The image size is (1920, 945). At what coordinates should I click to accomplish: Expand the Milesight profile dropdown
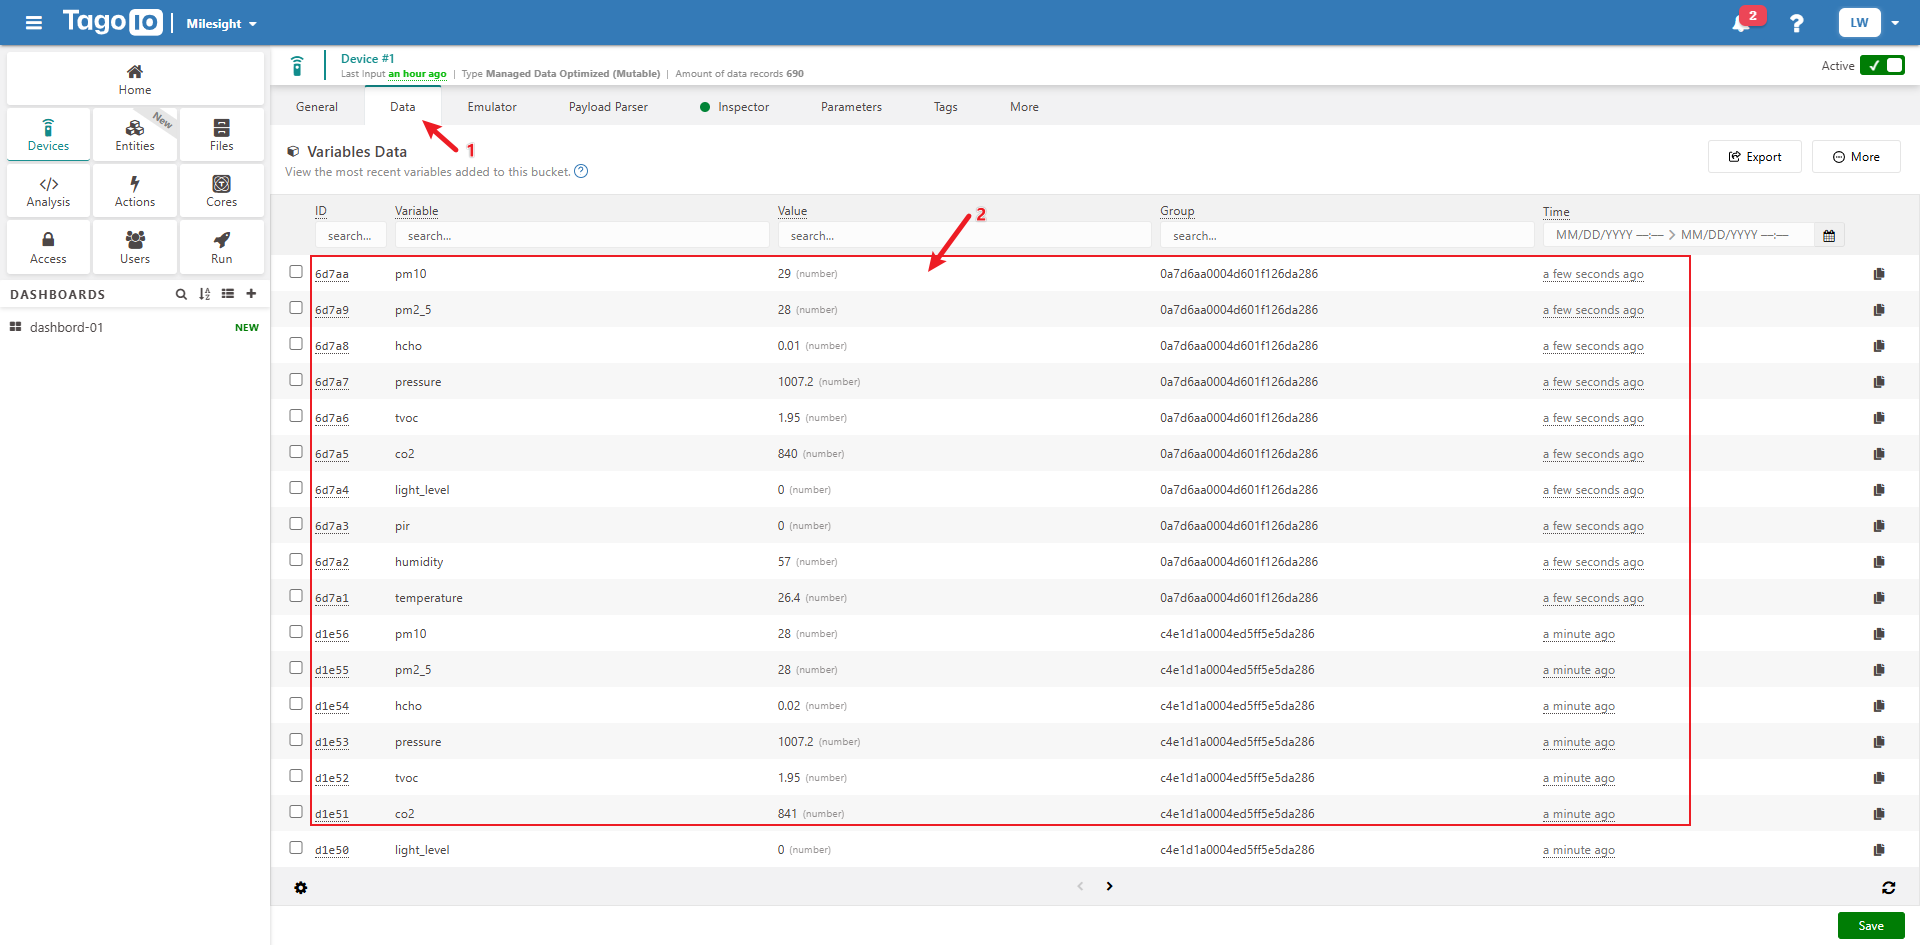(222, 23)
